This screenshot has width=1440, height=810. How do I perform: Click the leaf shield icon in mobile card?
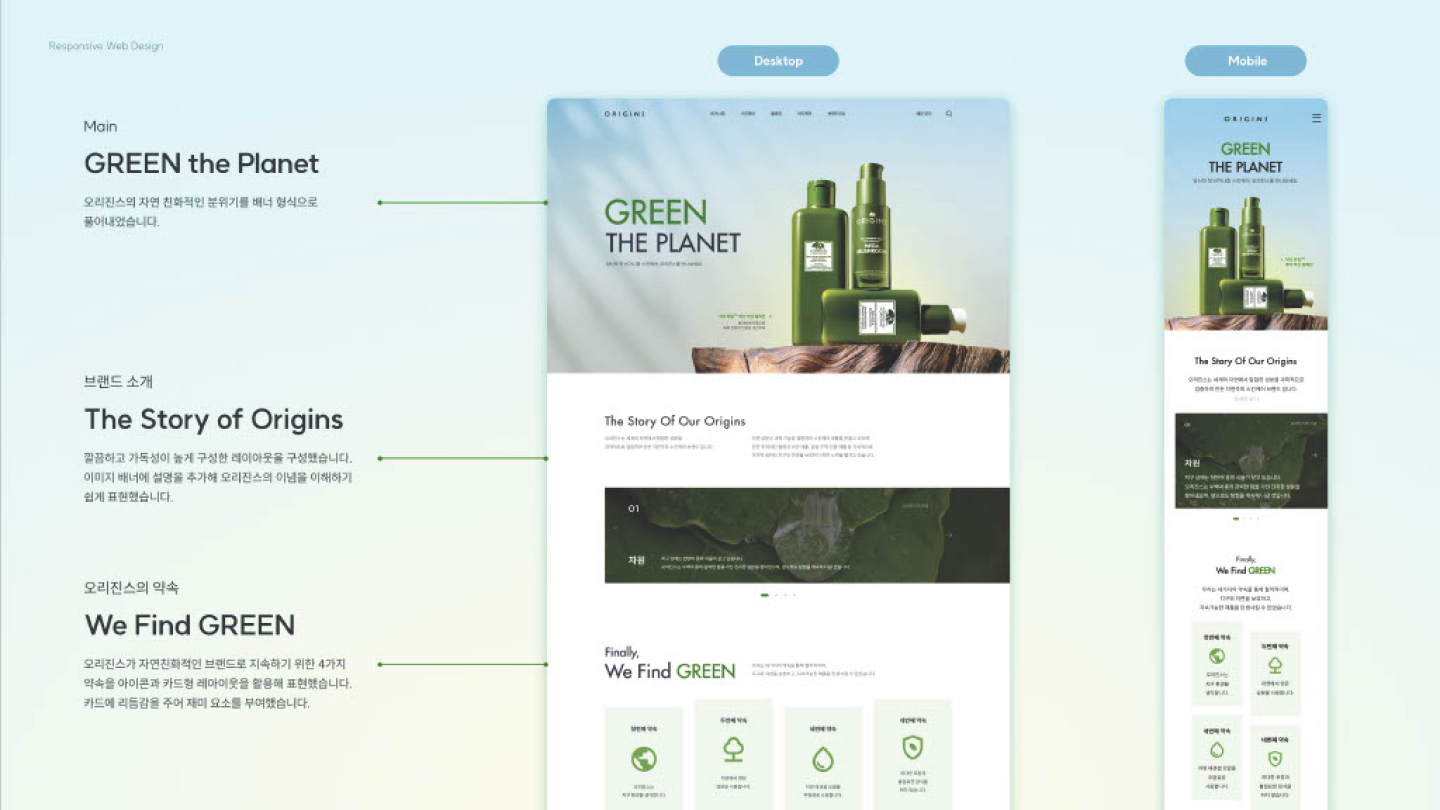[1275, 758]
